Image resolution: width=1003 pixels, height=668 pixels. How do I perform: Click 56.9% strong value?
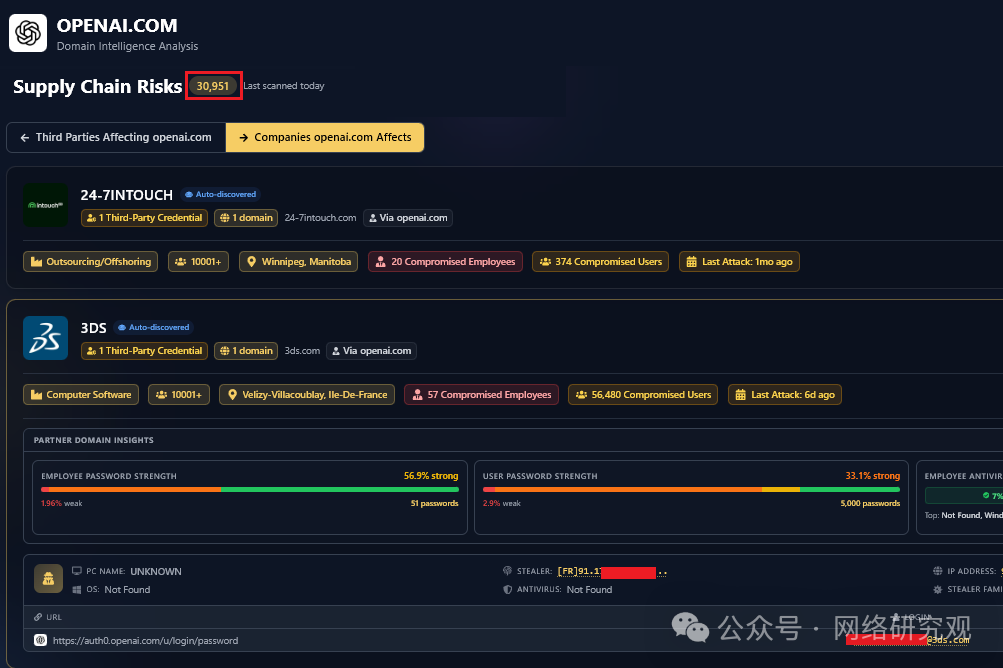coord(431,476)
